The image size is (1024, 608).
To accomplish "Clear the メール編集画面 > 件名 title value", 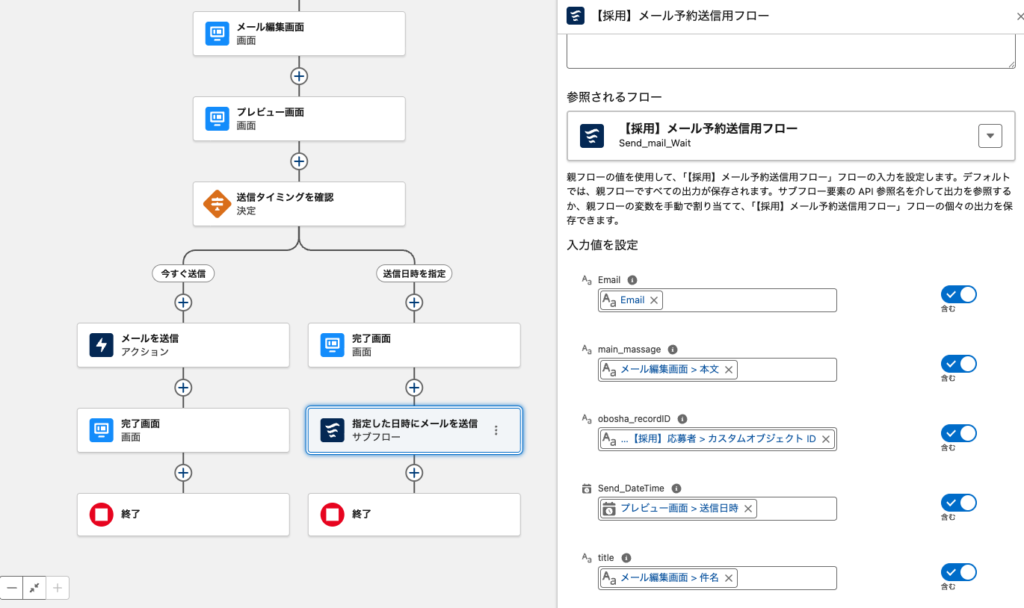I will tap(728, 578).
